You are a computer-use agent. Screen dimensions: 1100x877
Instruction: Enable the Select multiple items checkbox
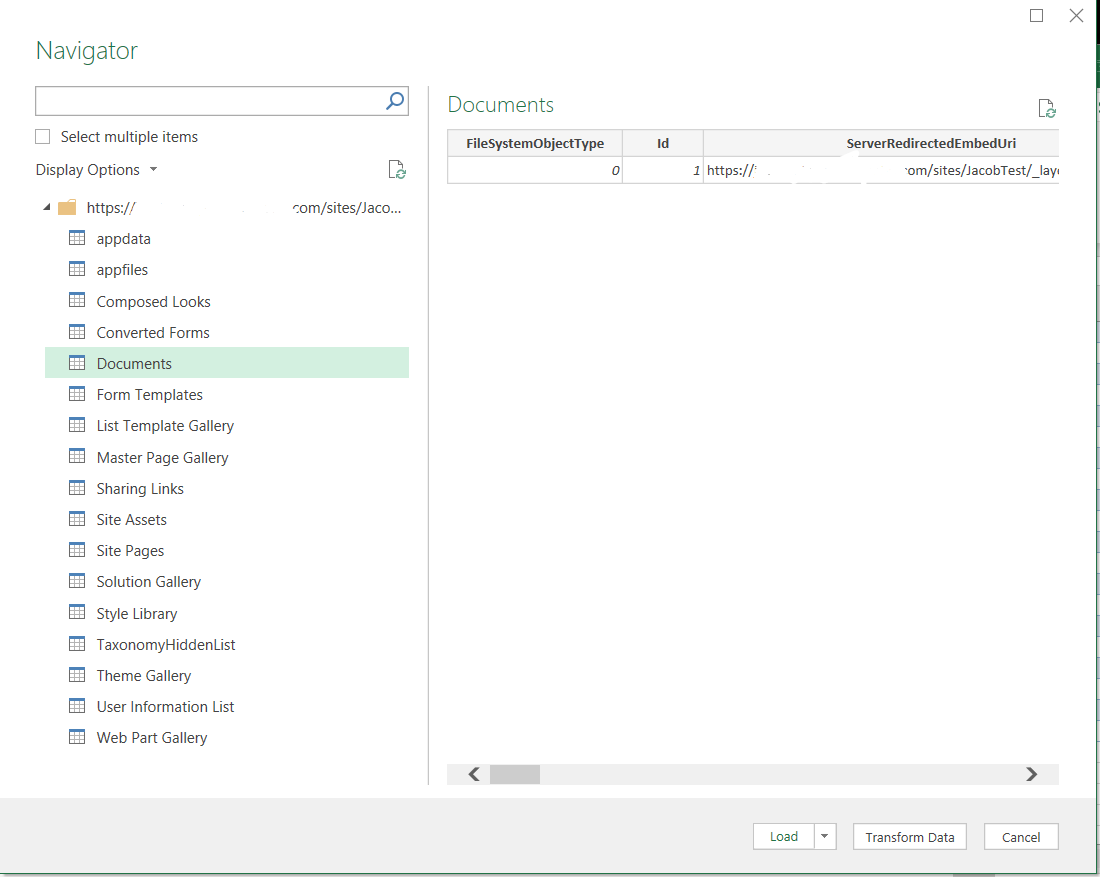coord(43,137)
